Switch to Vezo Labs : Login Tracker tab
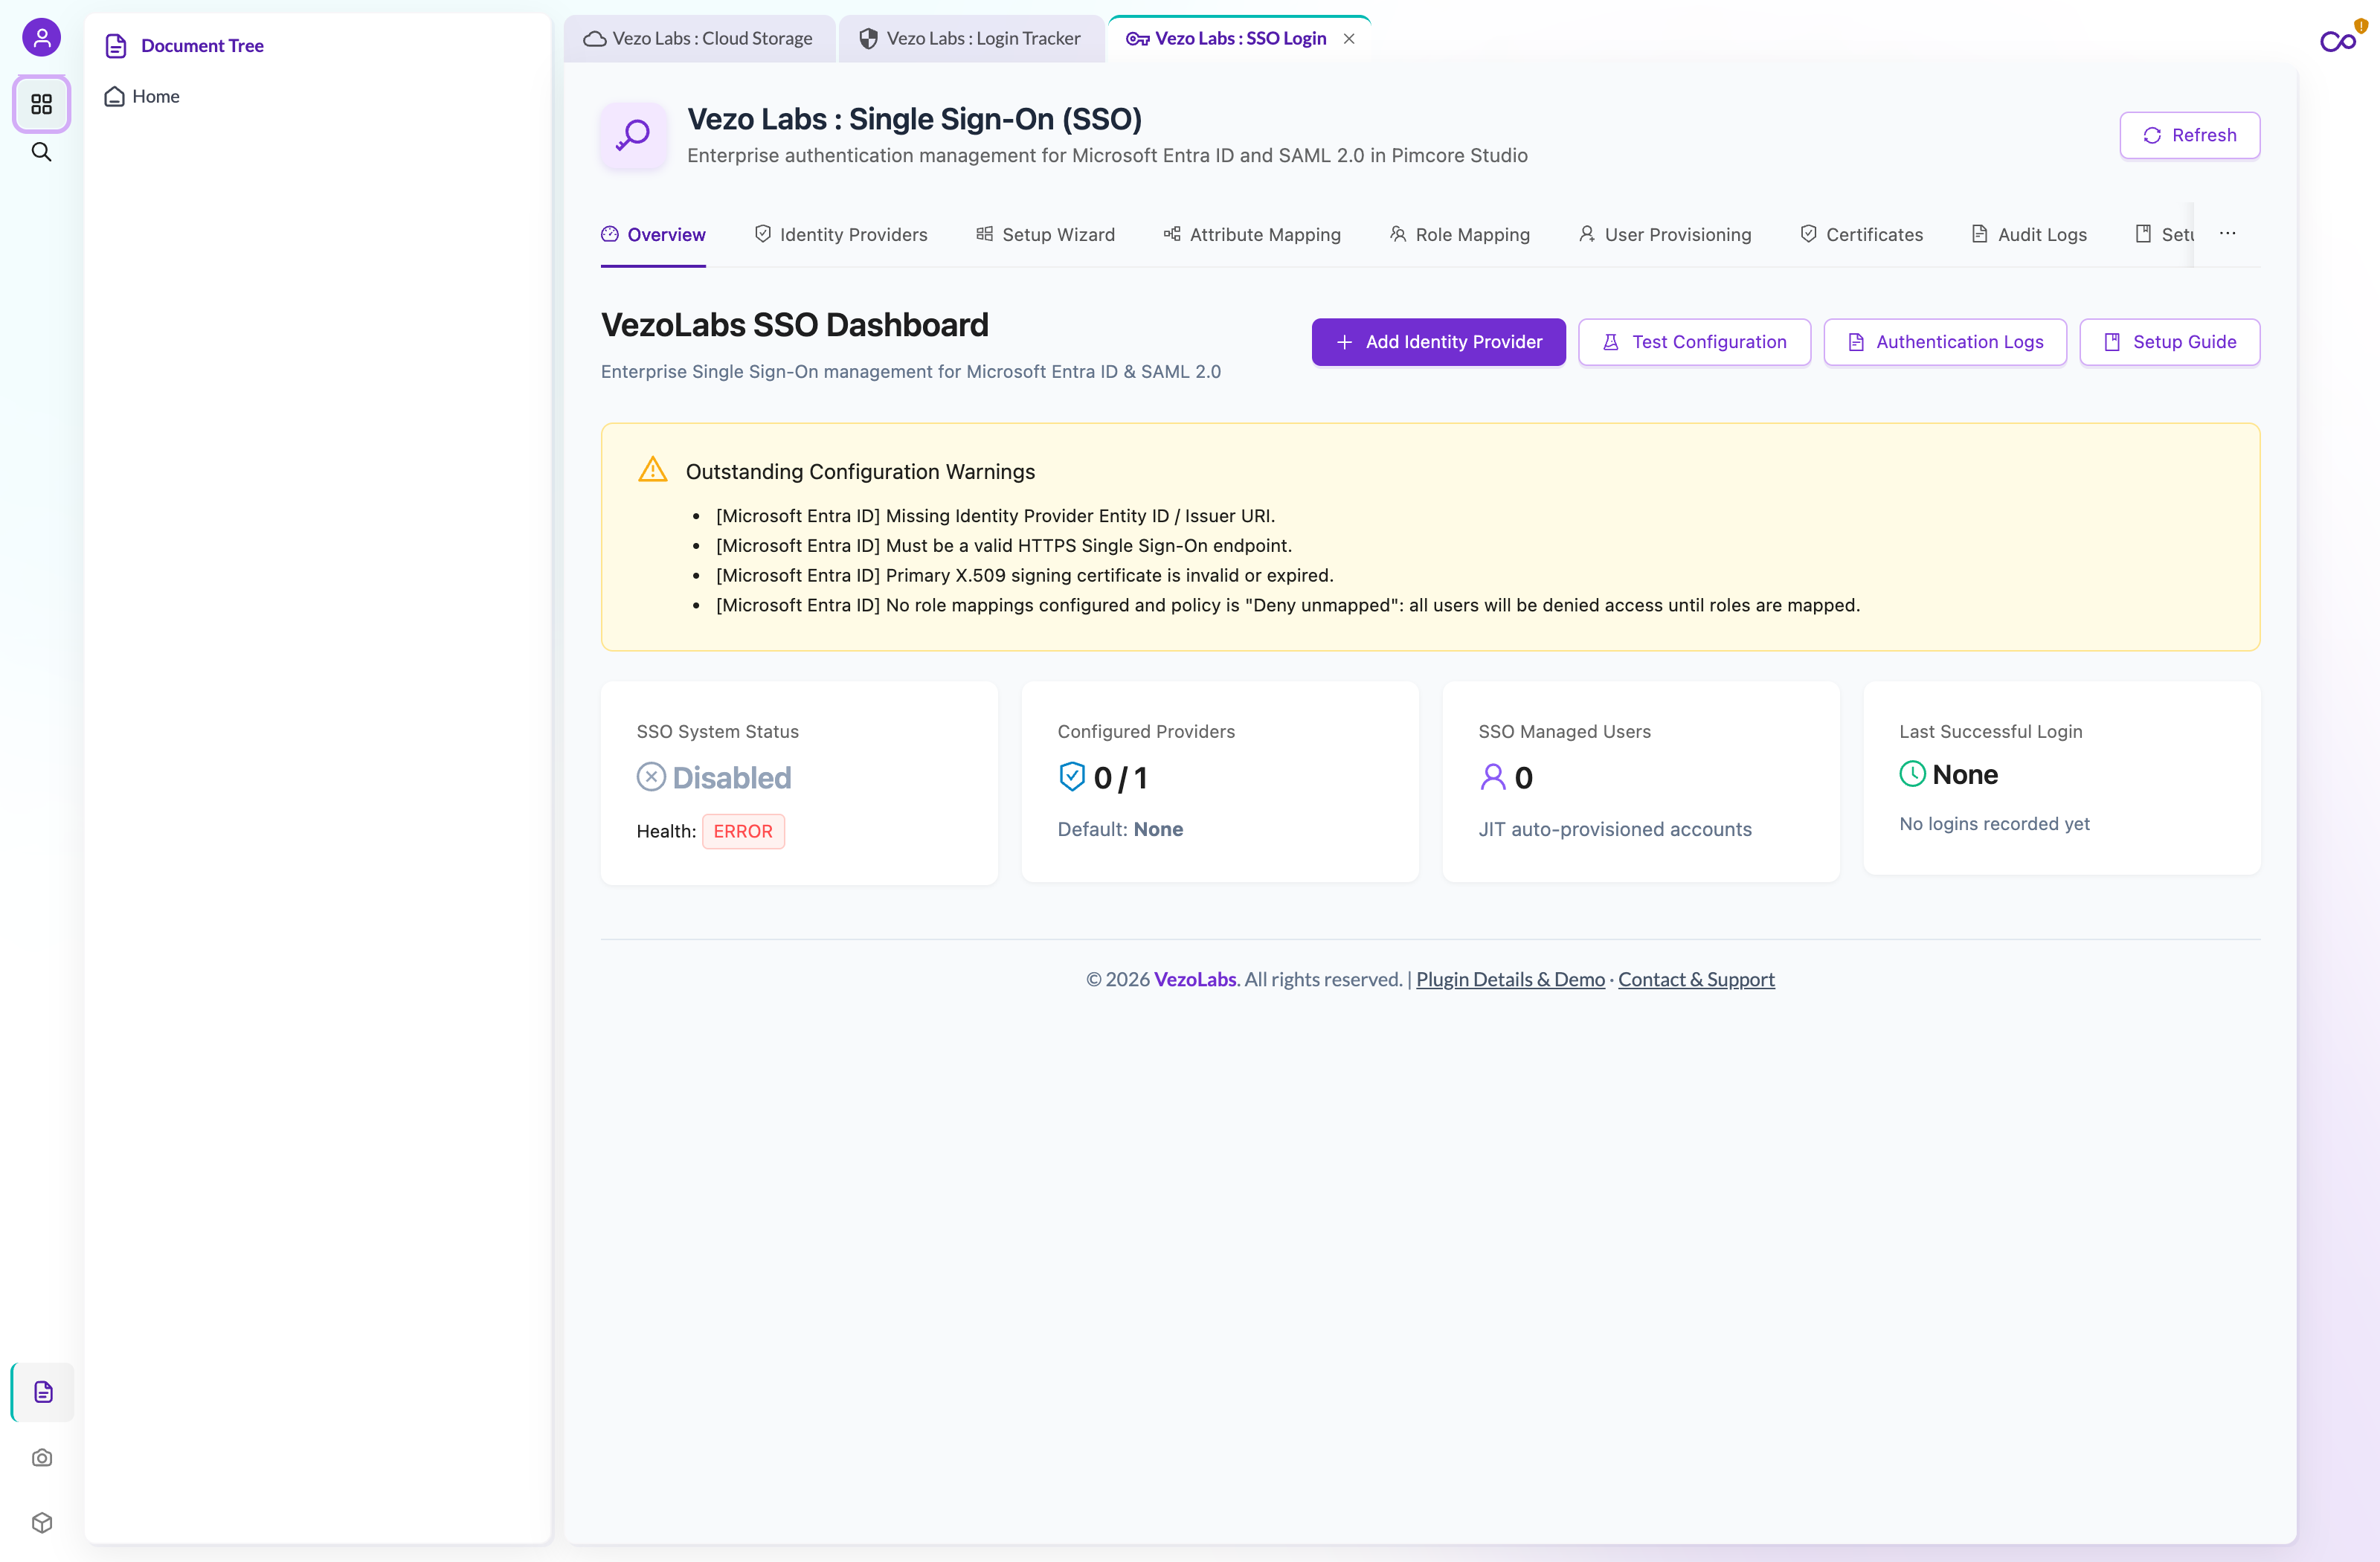Viewport: 2380px width, 1562px height. tap(971, 39)
